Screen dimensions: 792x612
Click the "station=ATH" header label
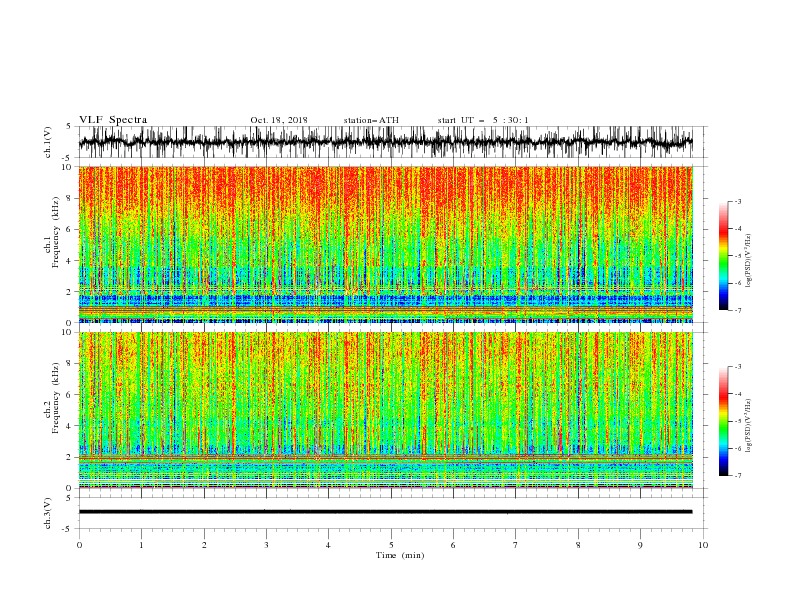pyautogui.click(x=371, y=120)
